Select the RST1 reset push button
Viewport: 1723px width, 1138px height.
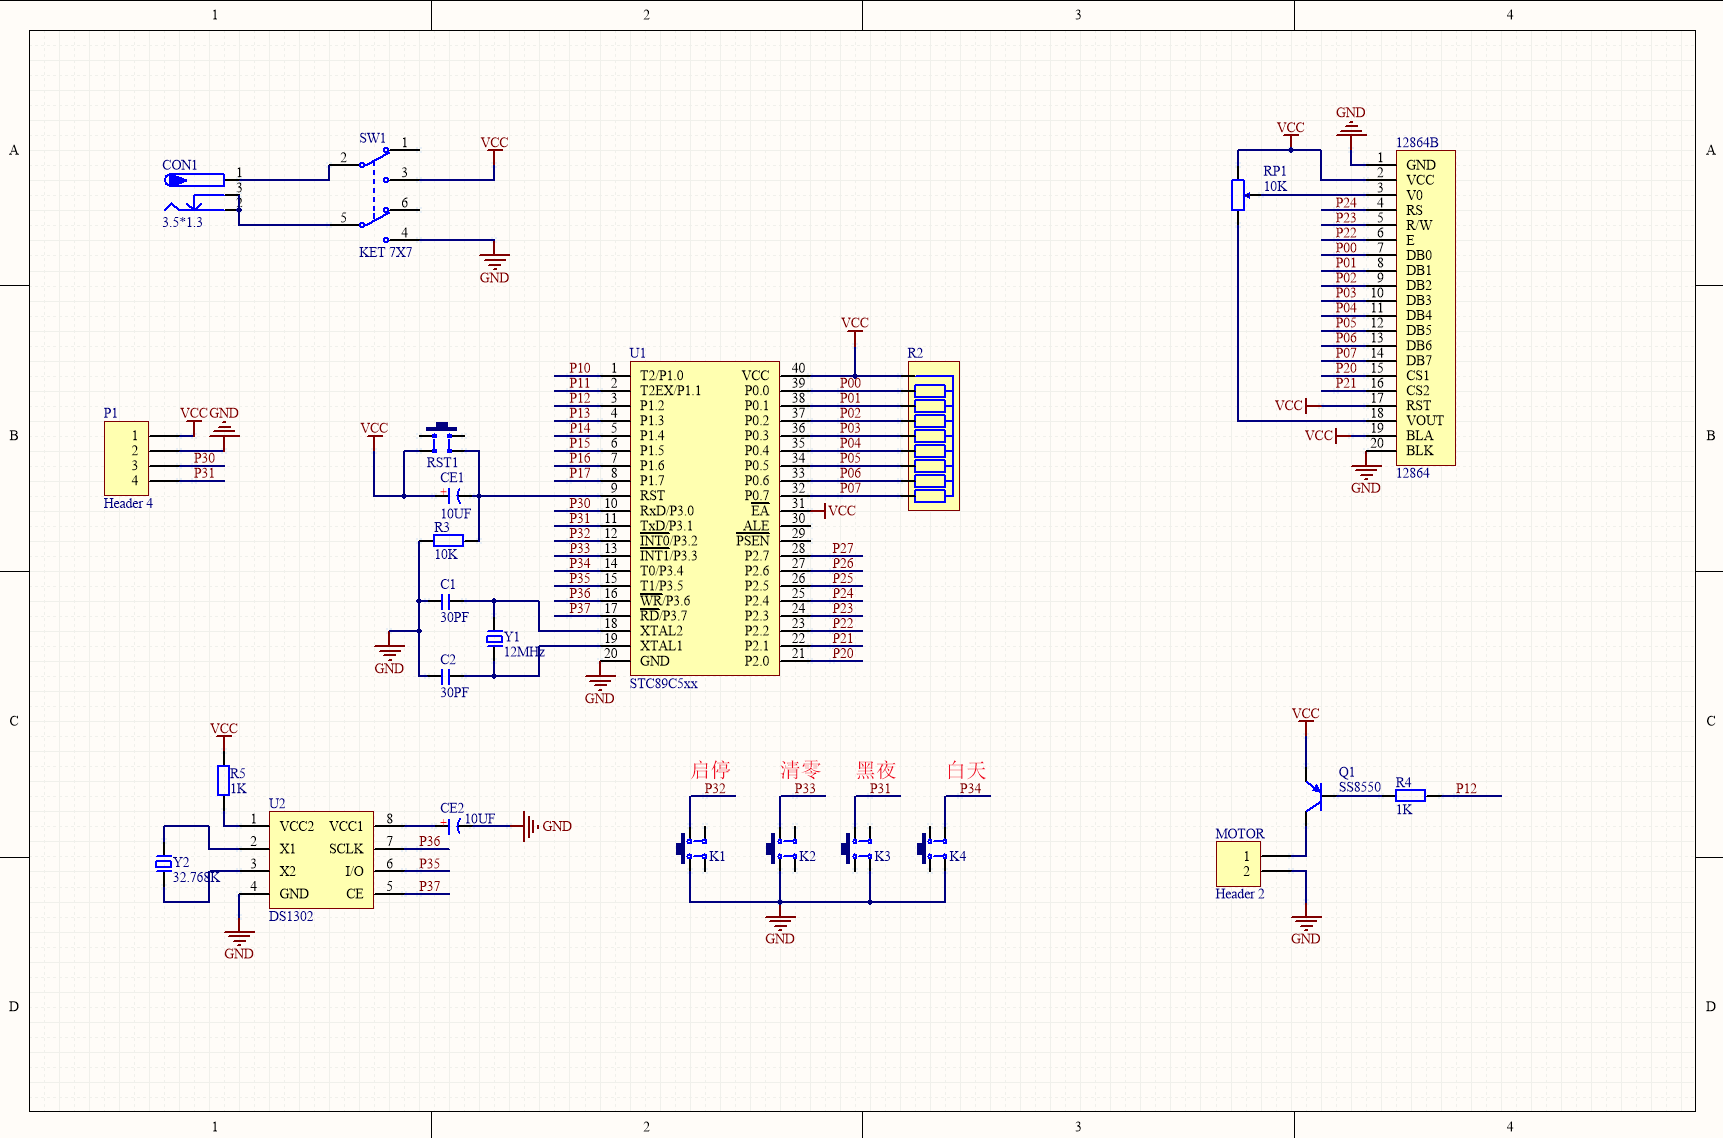pos(441,432)
